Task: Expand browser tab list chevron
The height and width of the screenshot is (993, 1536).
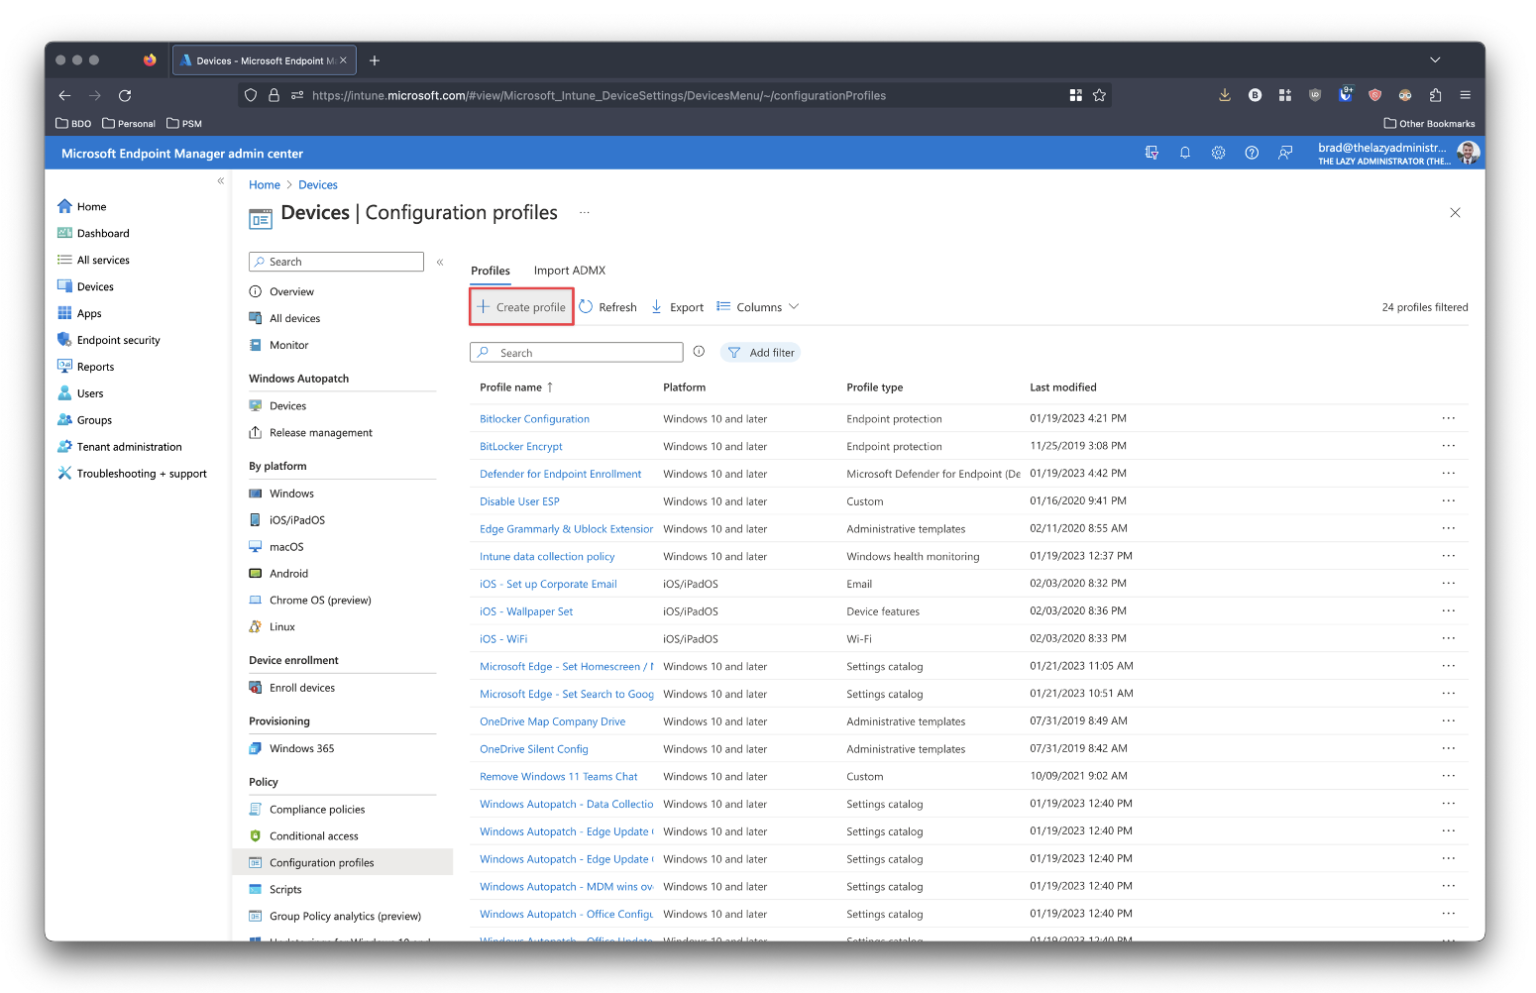Action: tap(1435, 61)
